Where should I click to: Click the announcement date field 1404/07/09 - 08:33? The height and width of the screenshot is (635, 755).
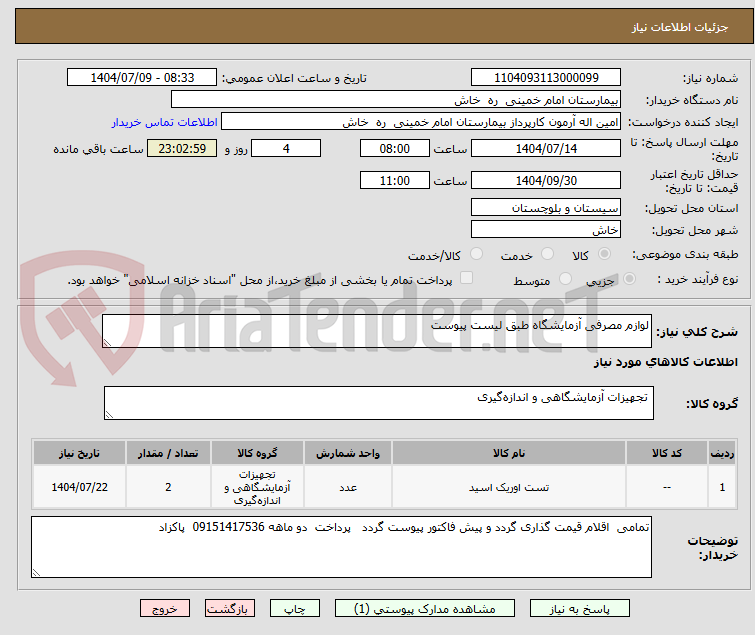tap(142, 78)
